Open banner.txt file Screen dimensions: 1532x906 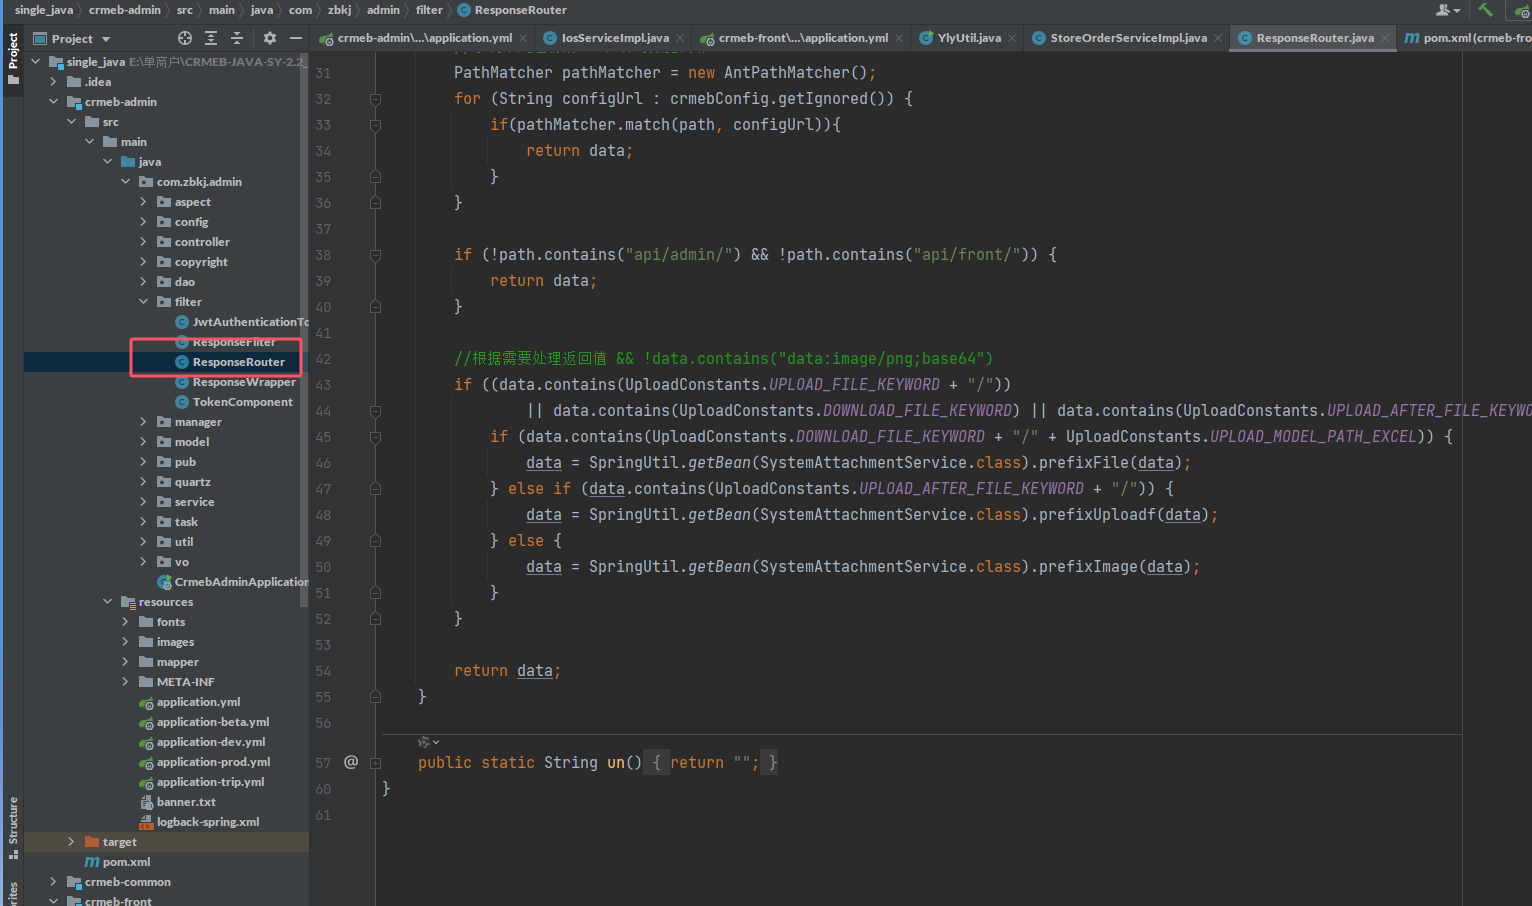tap(177, 802)
